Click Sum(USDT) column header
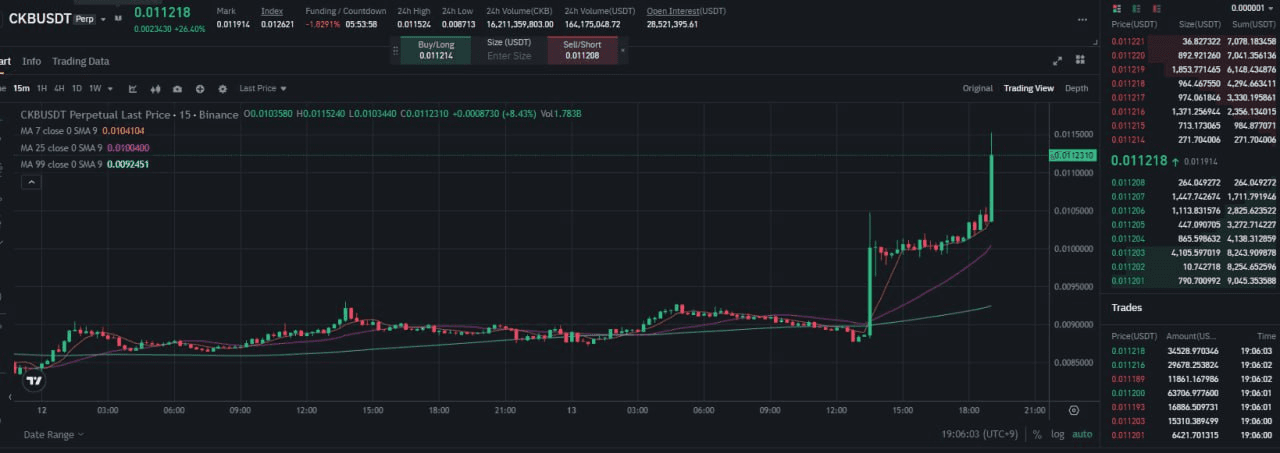Image resolution: width=1280 pixels, height=453 pixels. 1252,23
